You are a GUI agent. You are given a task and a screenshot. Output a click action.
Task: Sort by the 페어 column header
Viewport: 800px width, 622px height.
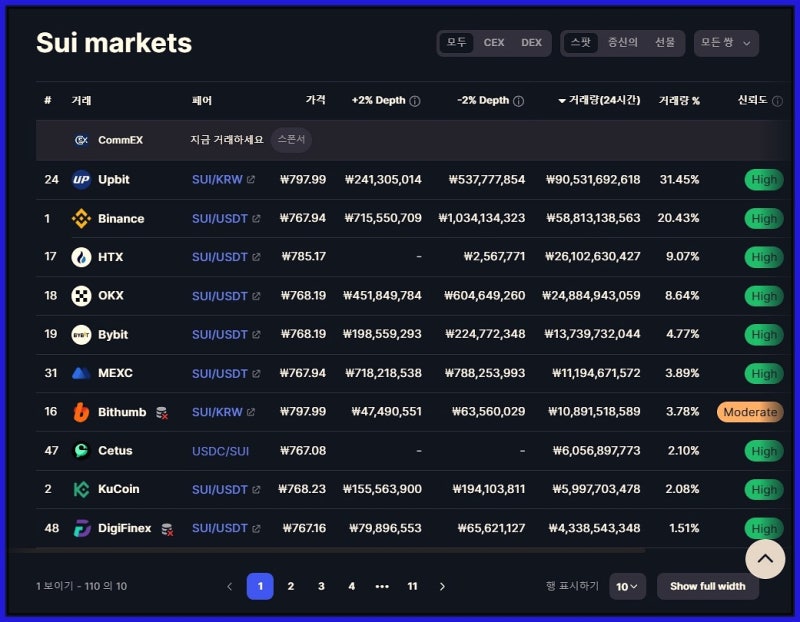[202, 101]
